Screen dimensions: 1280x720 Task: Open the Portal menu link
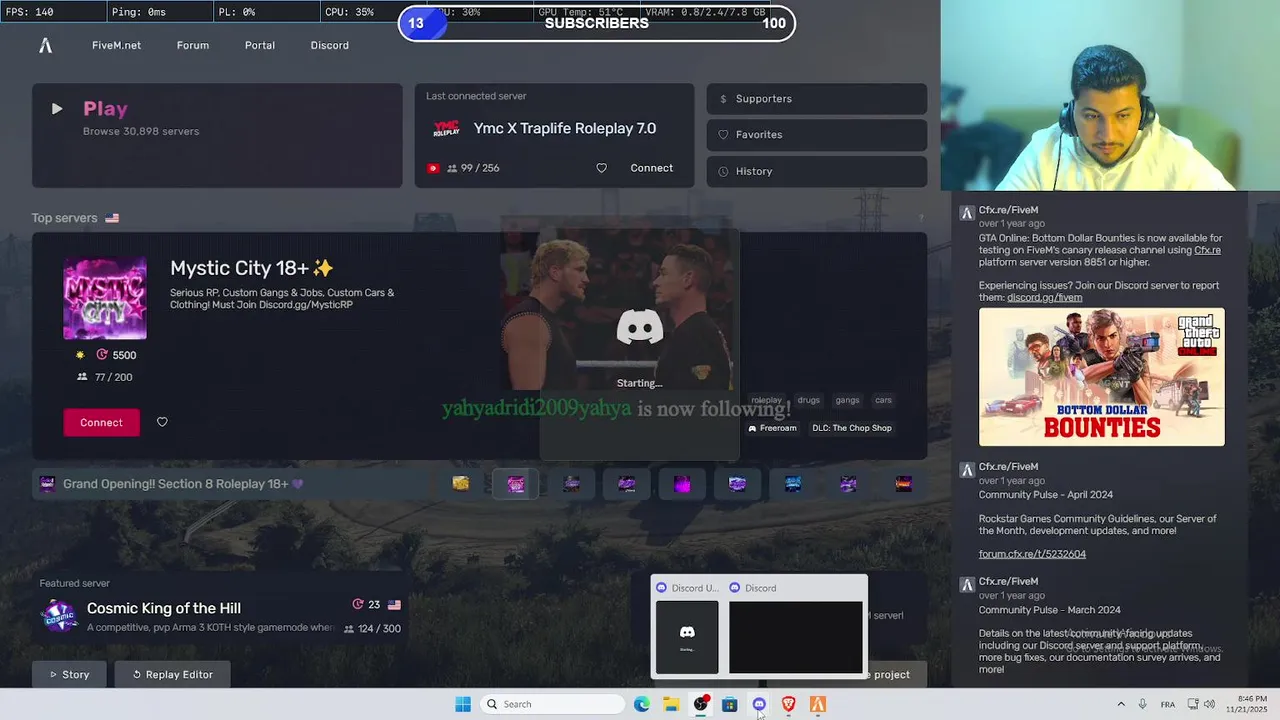pyautogui.click(x=260, y=45)
